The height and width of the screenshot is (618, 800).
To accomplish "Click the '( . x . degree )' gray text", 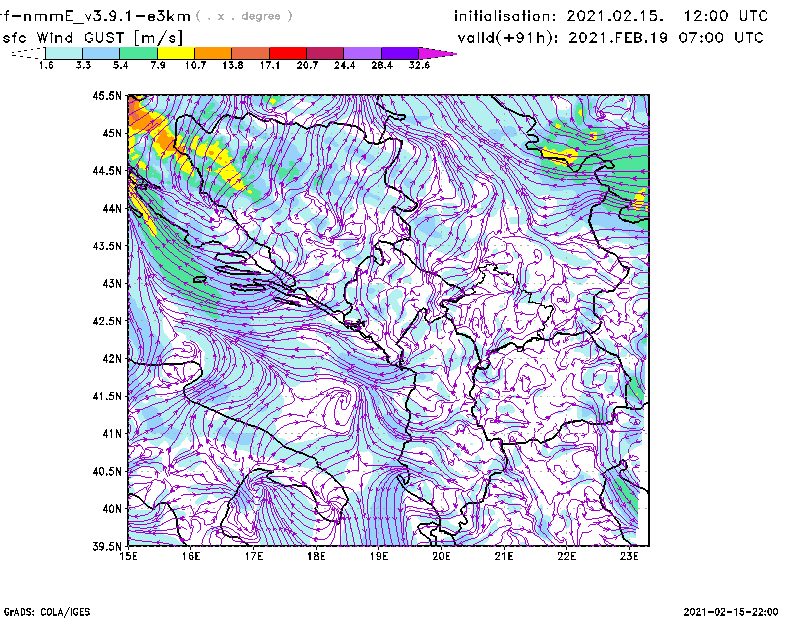I will [x=244, y=16].
